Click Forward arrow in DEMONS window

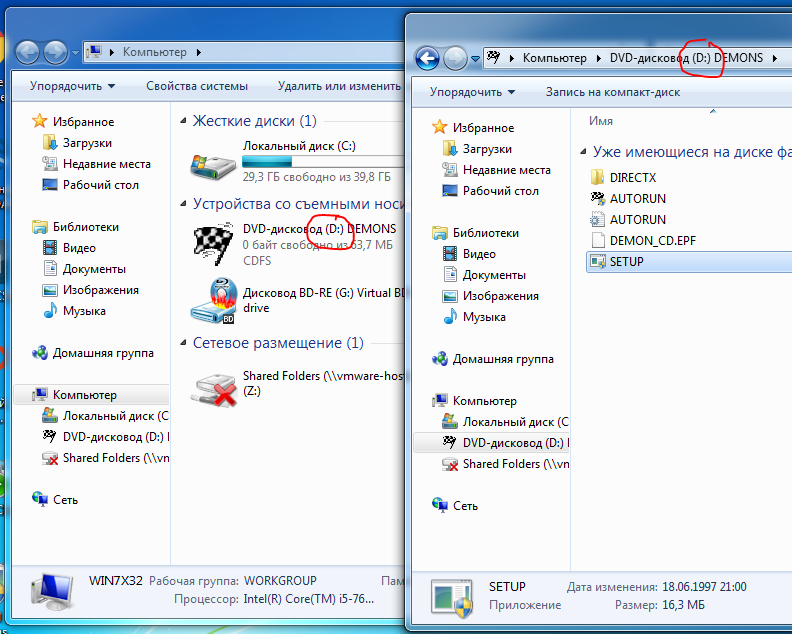[455, 59]
